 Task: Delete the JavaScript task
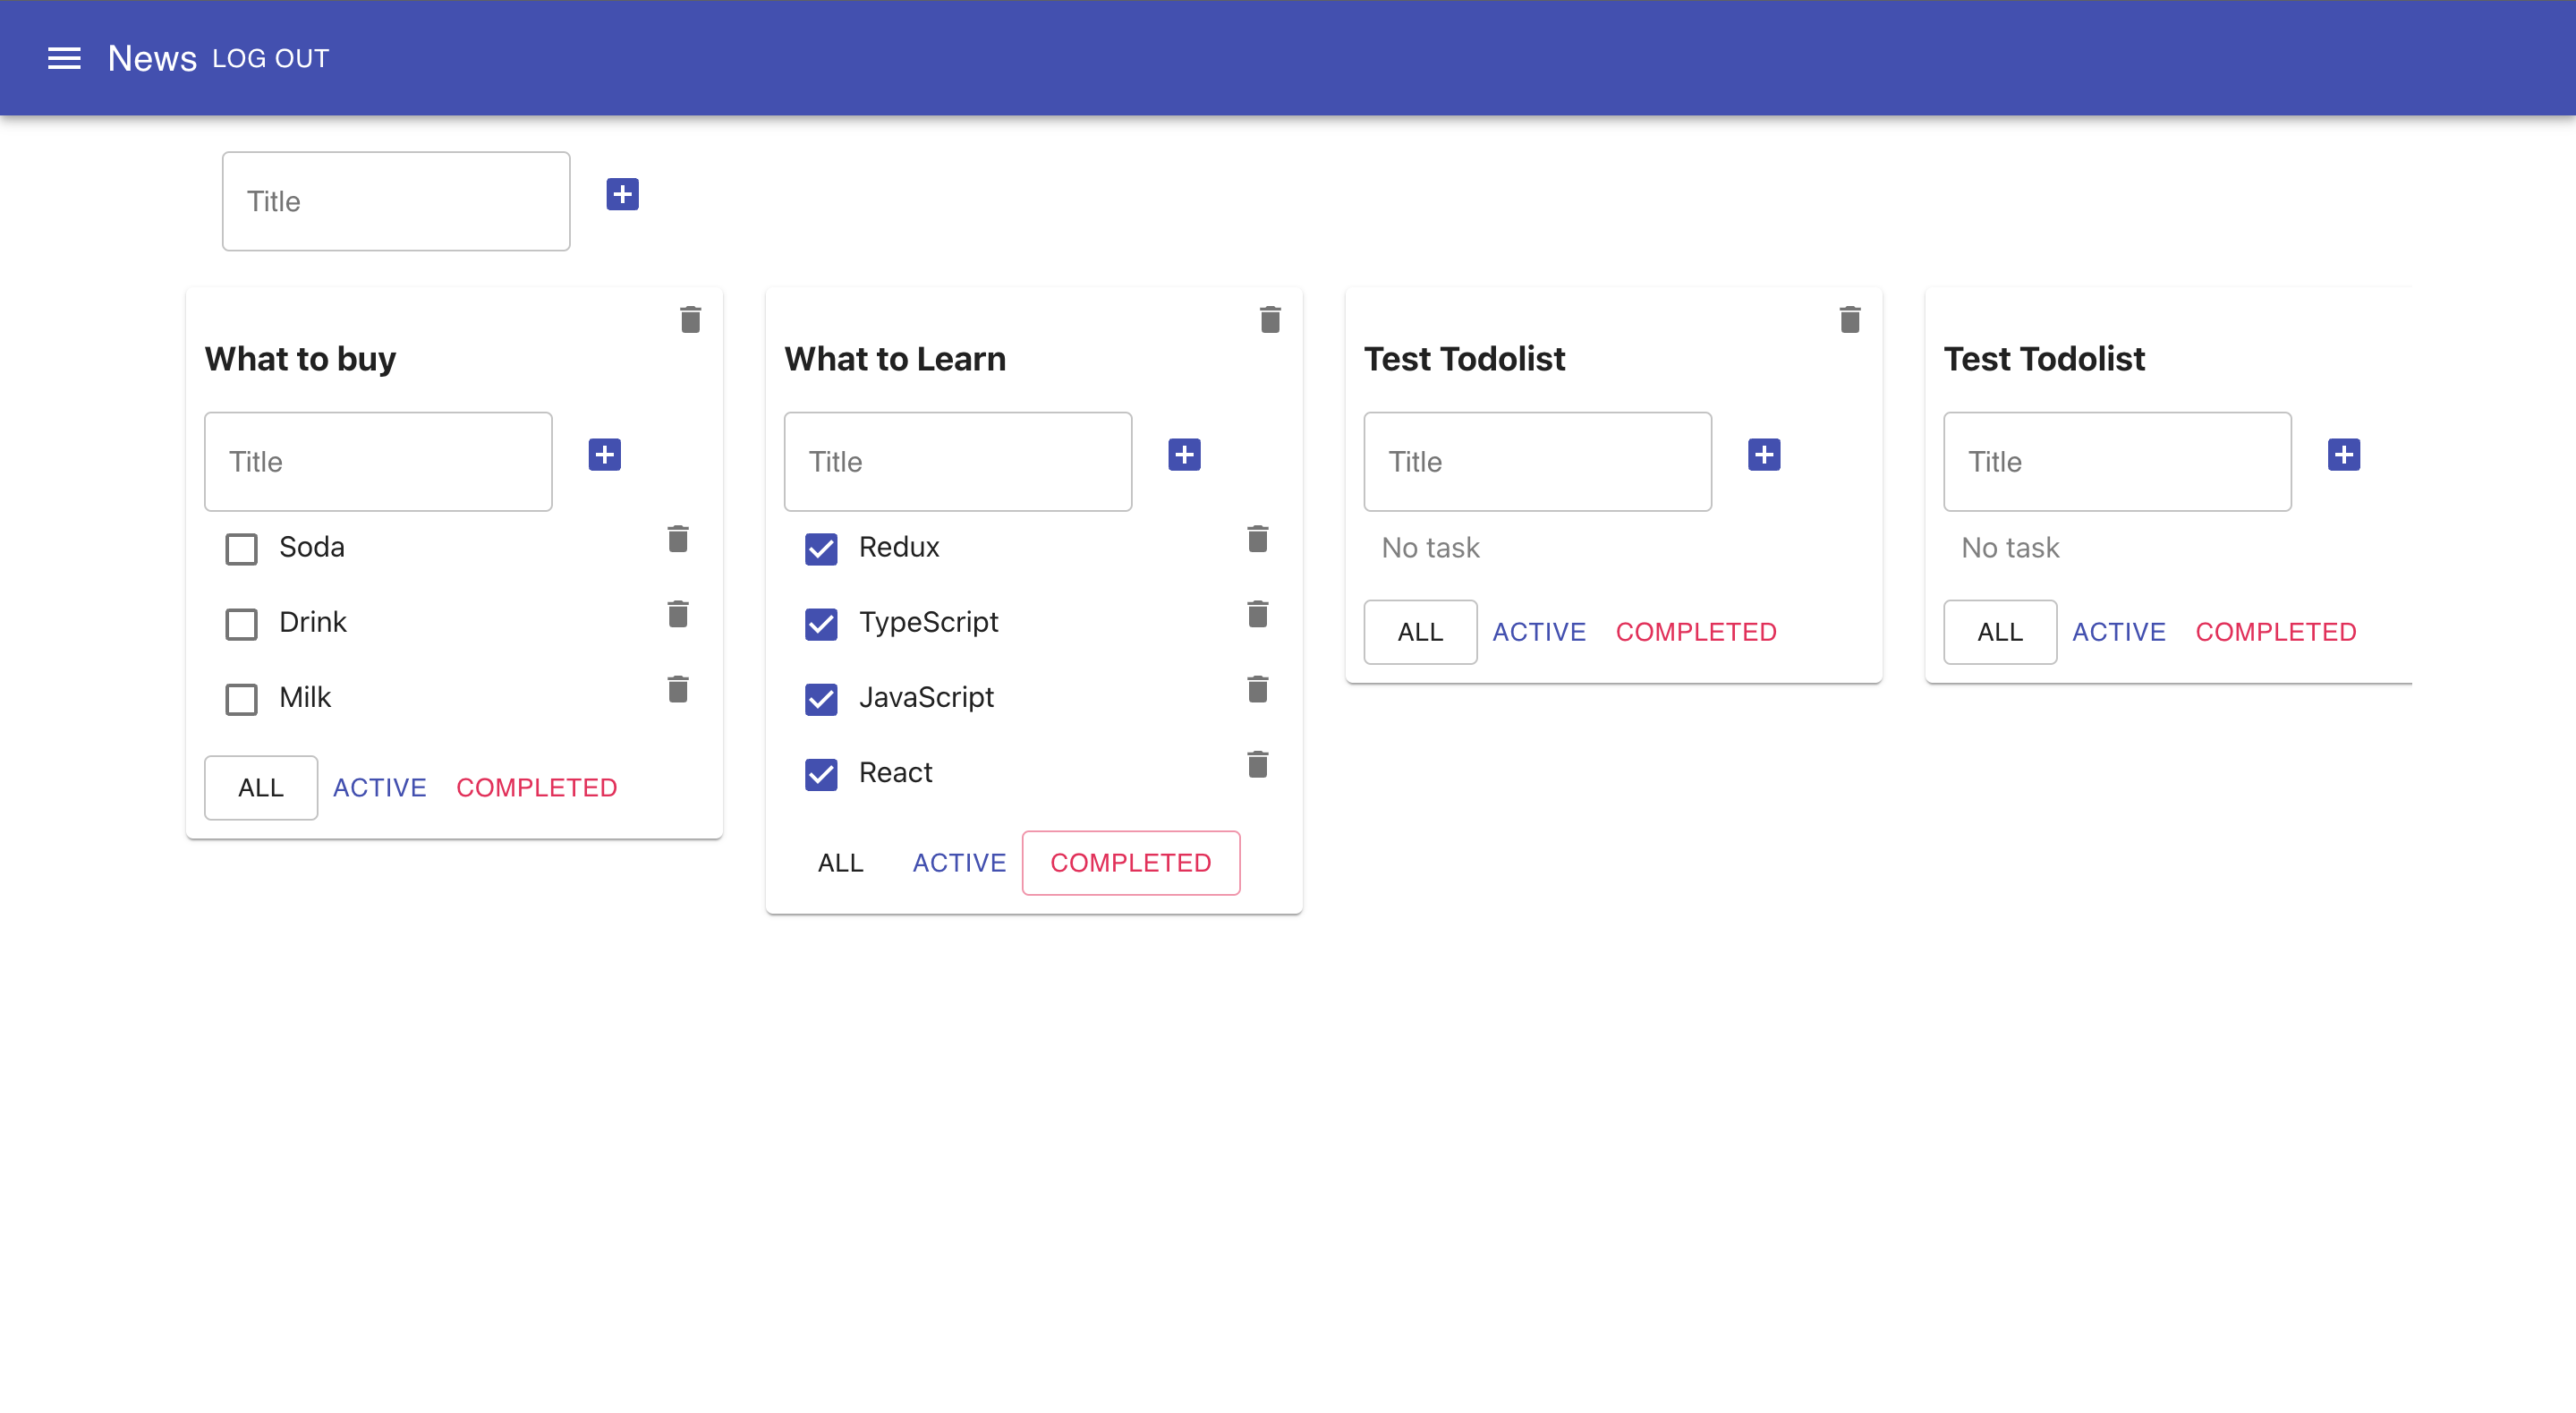(1258, 689)
